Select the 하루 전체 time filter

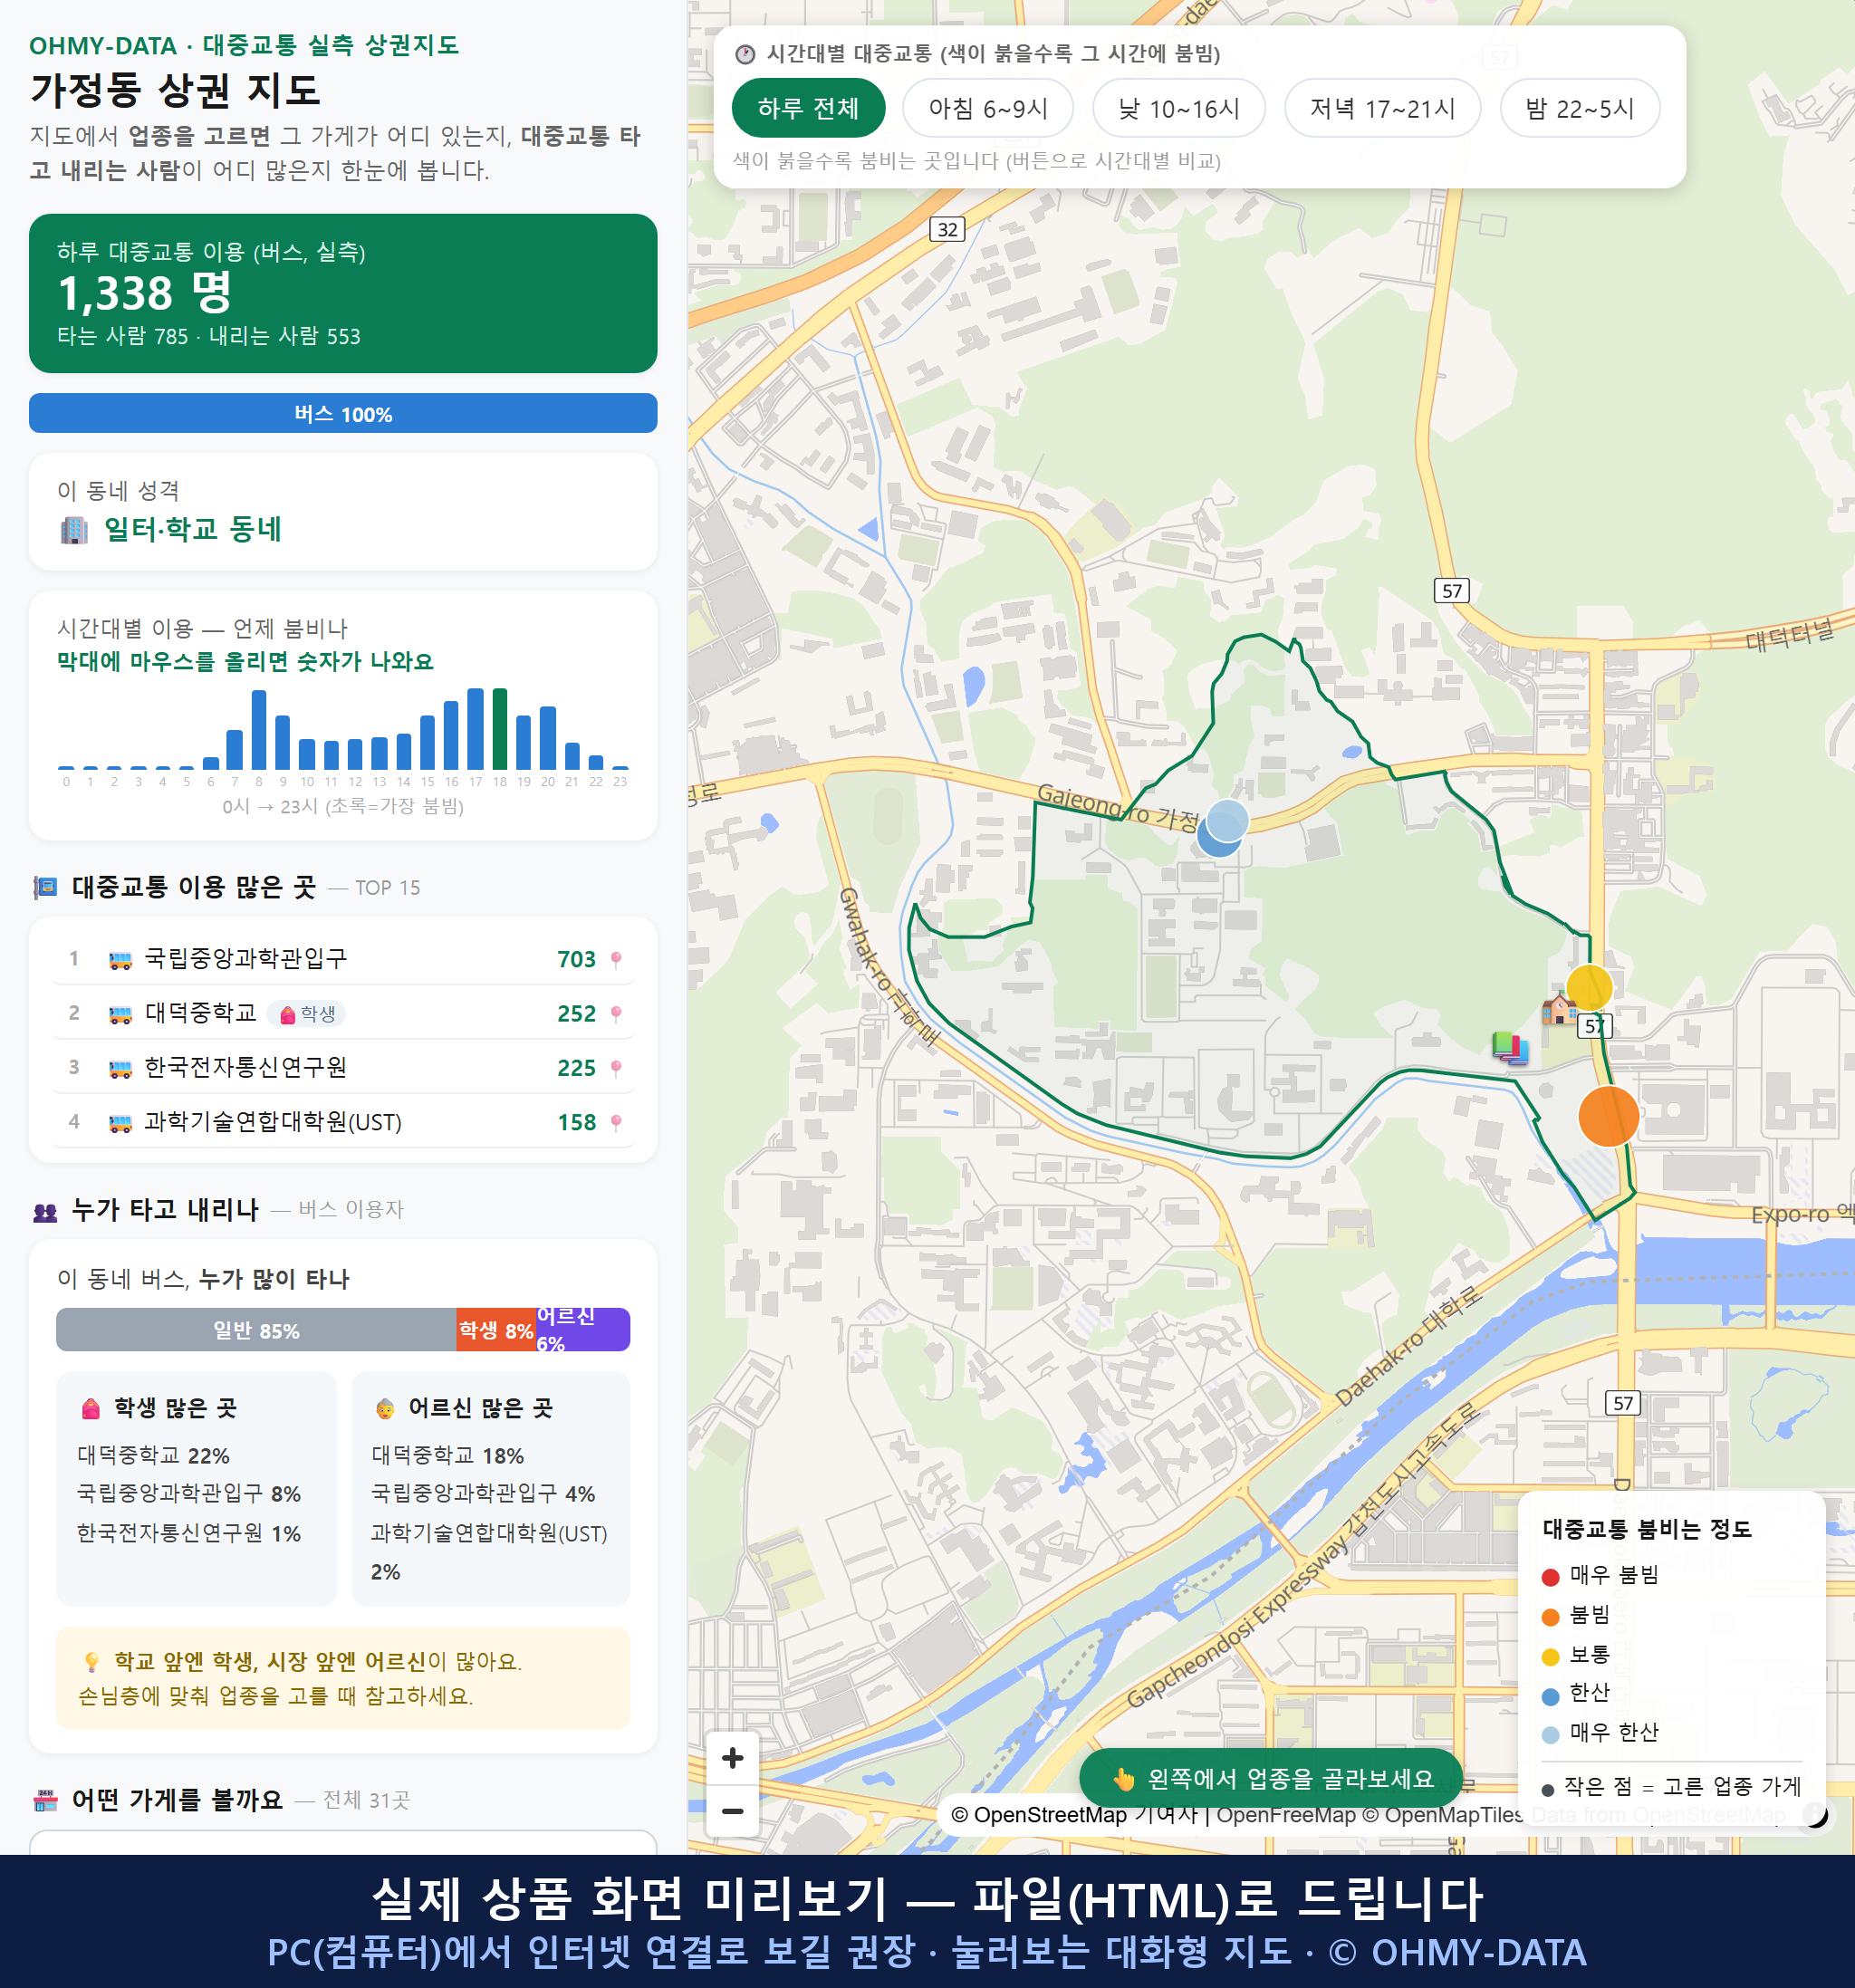(808, 108)
